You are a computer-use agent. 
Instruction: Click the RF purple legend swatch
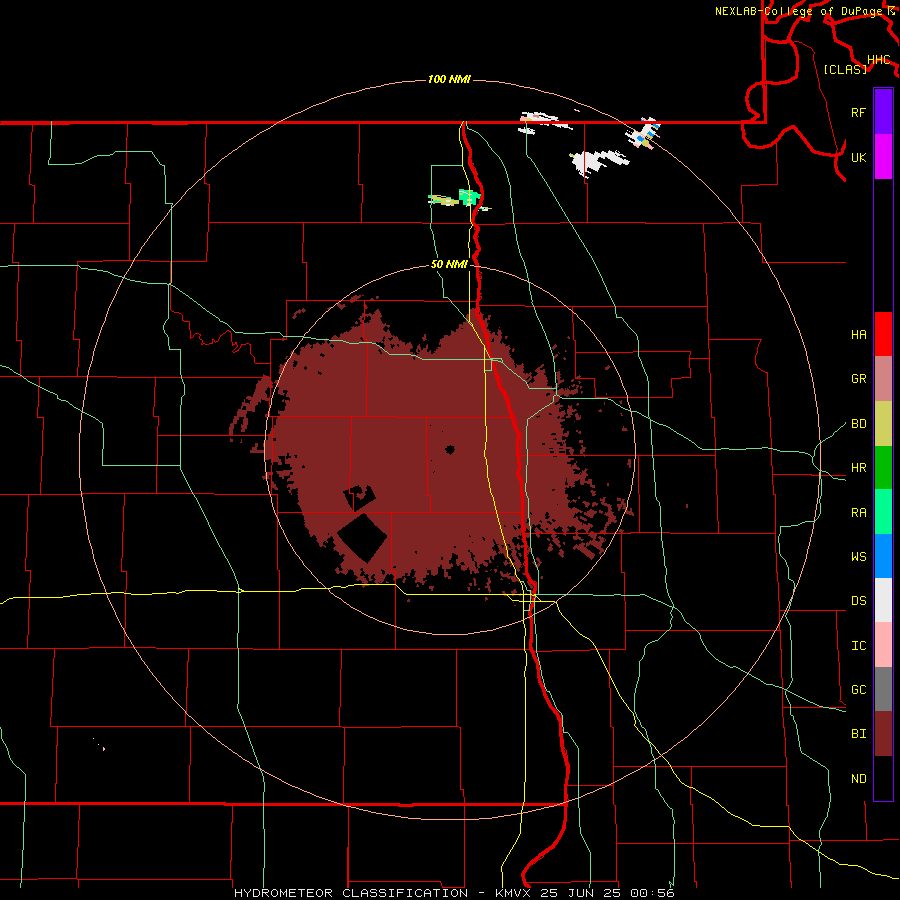tap(883, 112)
